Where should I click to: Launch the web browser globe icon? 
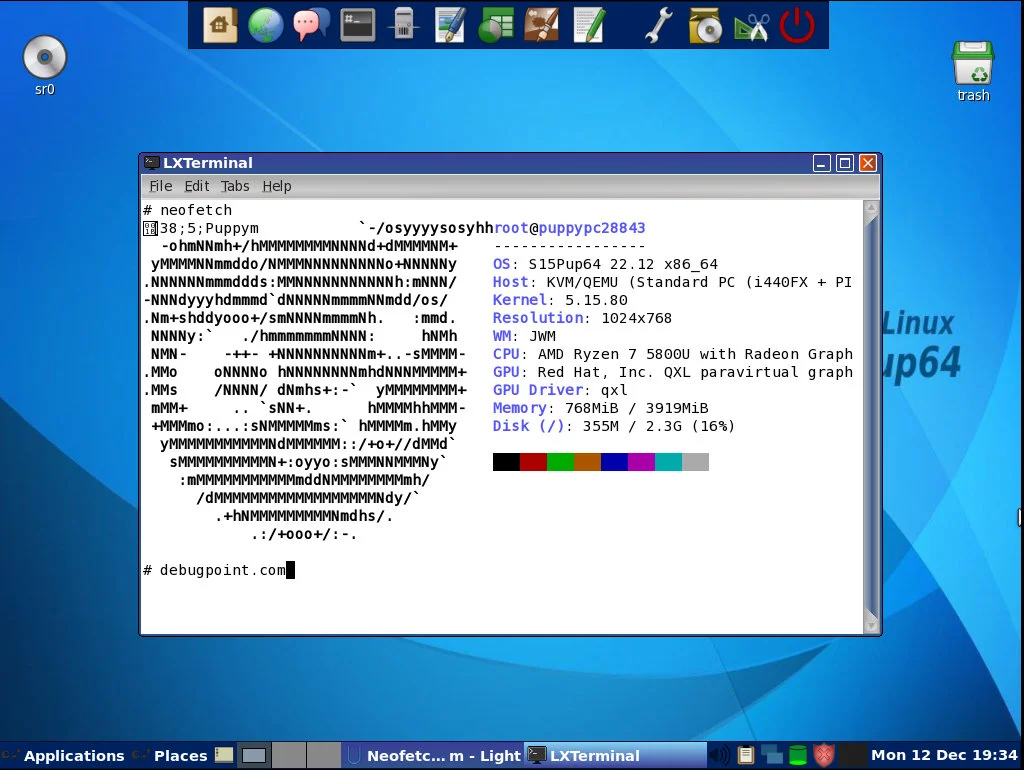point(265,25)
